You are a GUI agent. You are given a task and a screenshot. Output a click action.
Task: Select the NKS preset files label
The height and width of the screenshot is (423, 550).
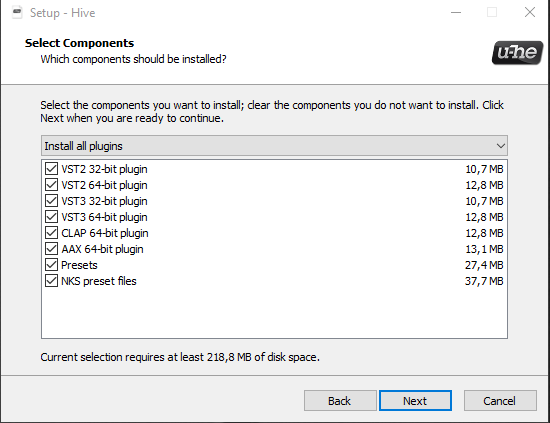point(99,281)
